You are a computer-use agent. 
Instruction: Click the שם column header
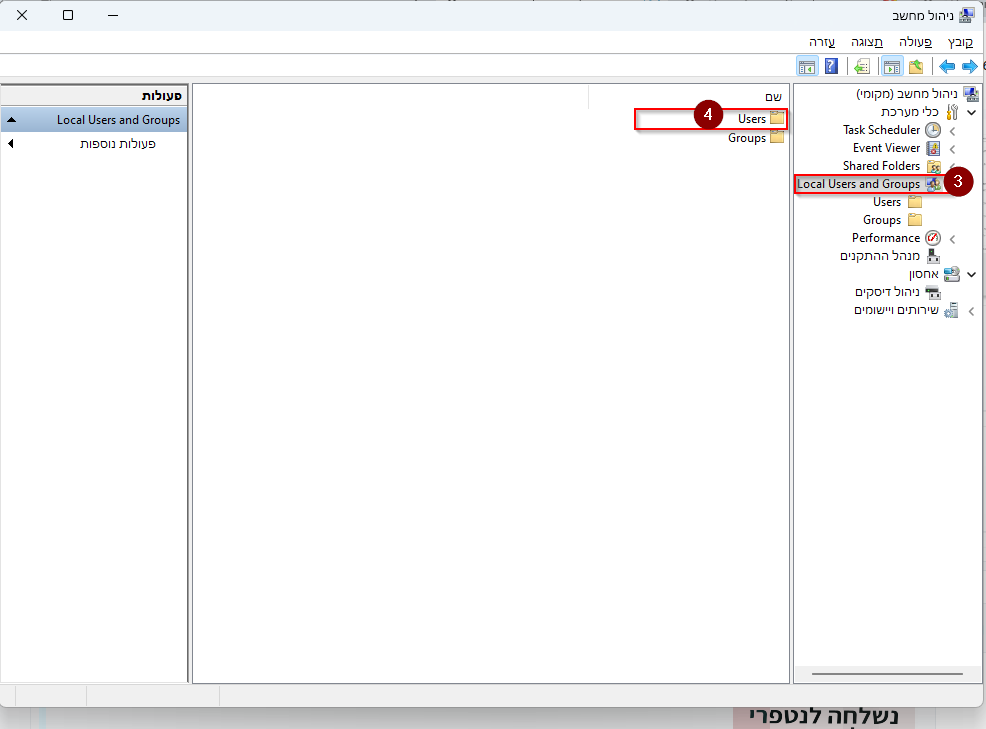pyautogui.click(x=772, y=96)
